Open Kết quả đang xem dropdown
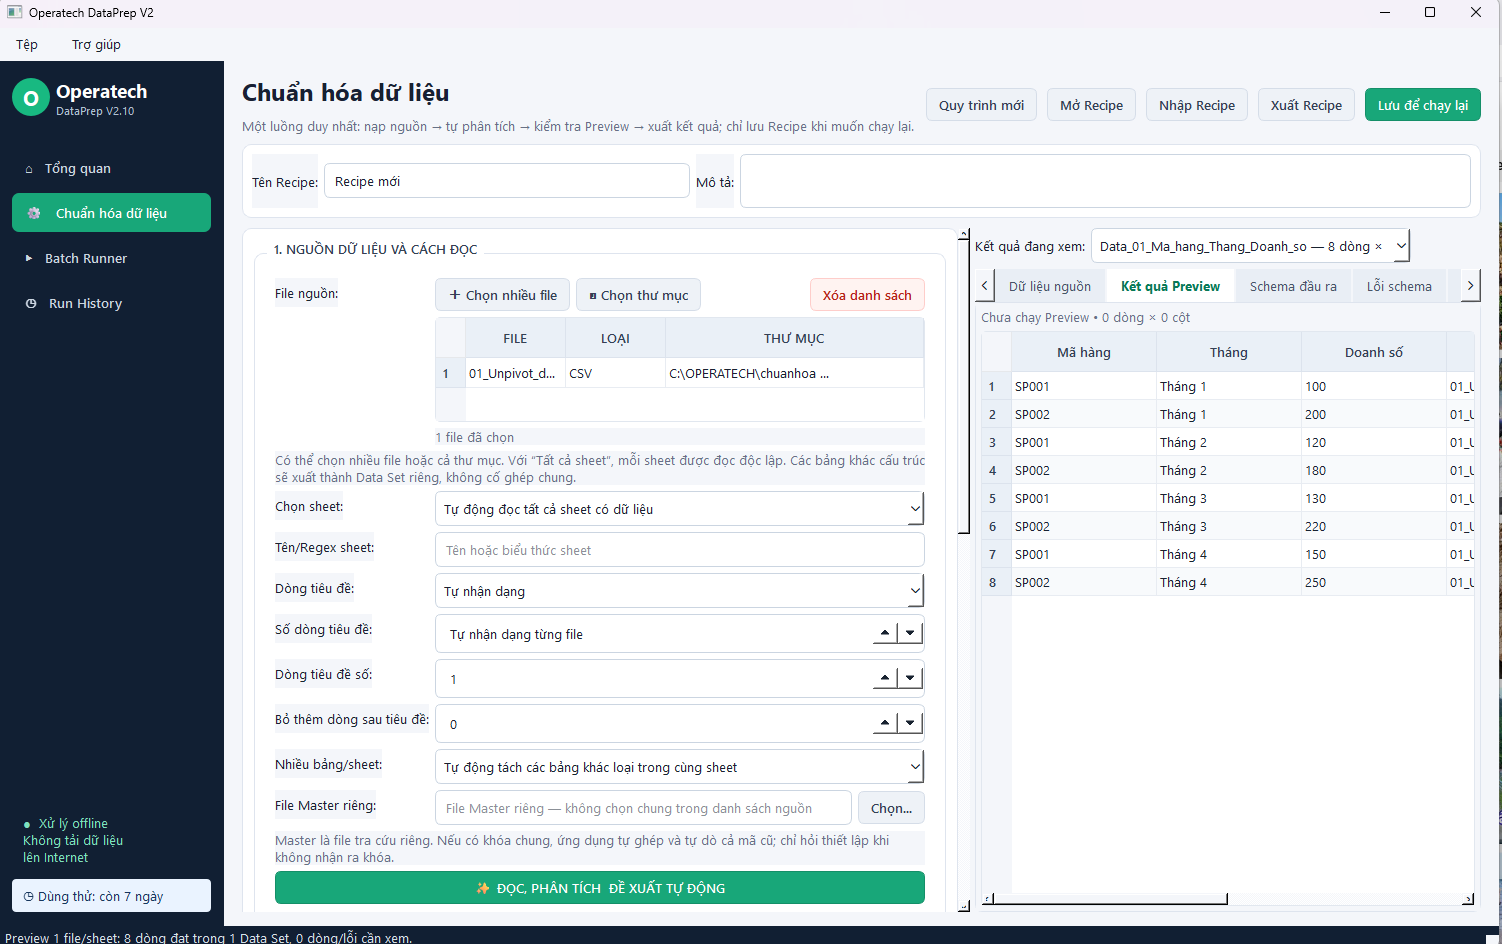 pos(1251,246)
